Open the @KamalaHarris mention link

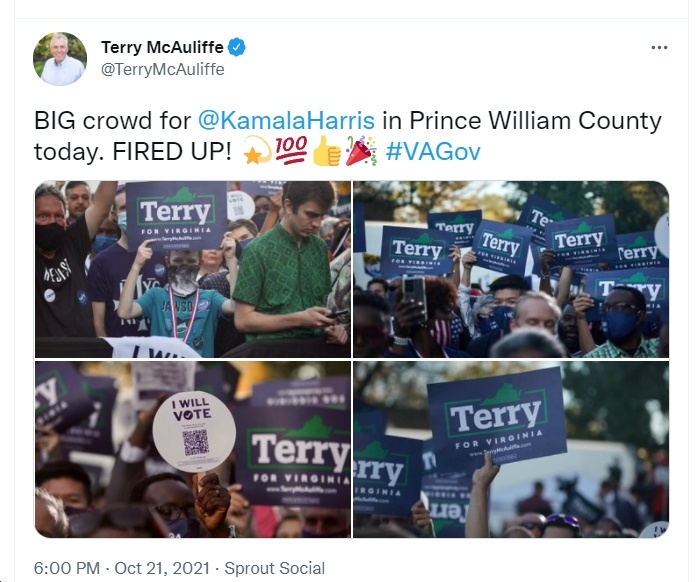(x=286, y=121)
